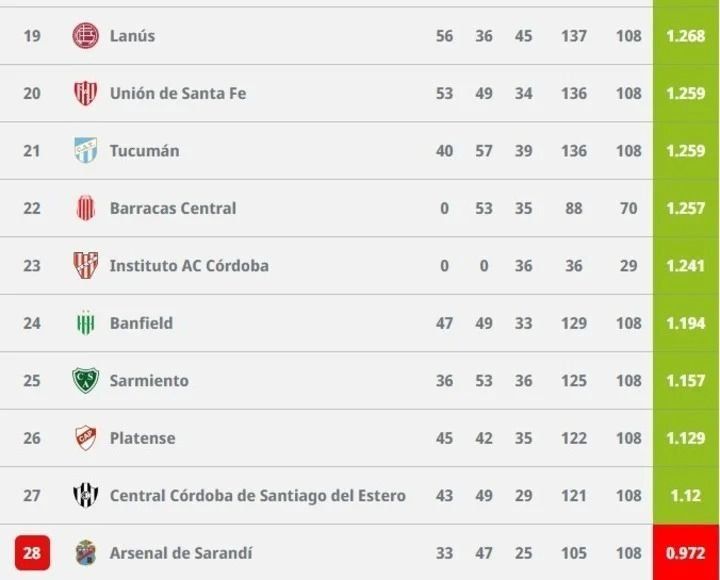Viewport: 720px width, 580px height.
Task: Click the Platense team name
Action: pos(142,438)
